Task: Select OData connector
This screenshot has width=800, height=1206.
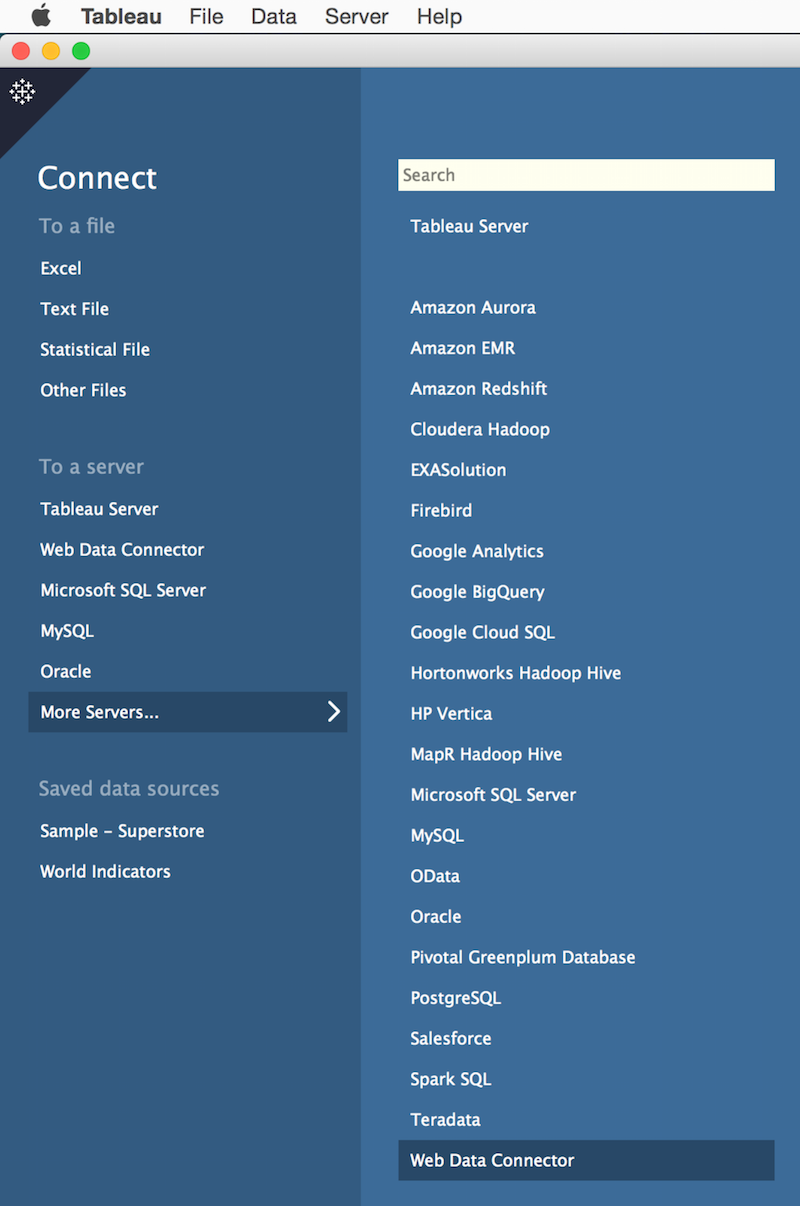Action: [435, 876]
